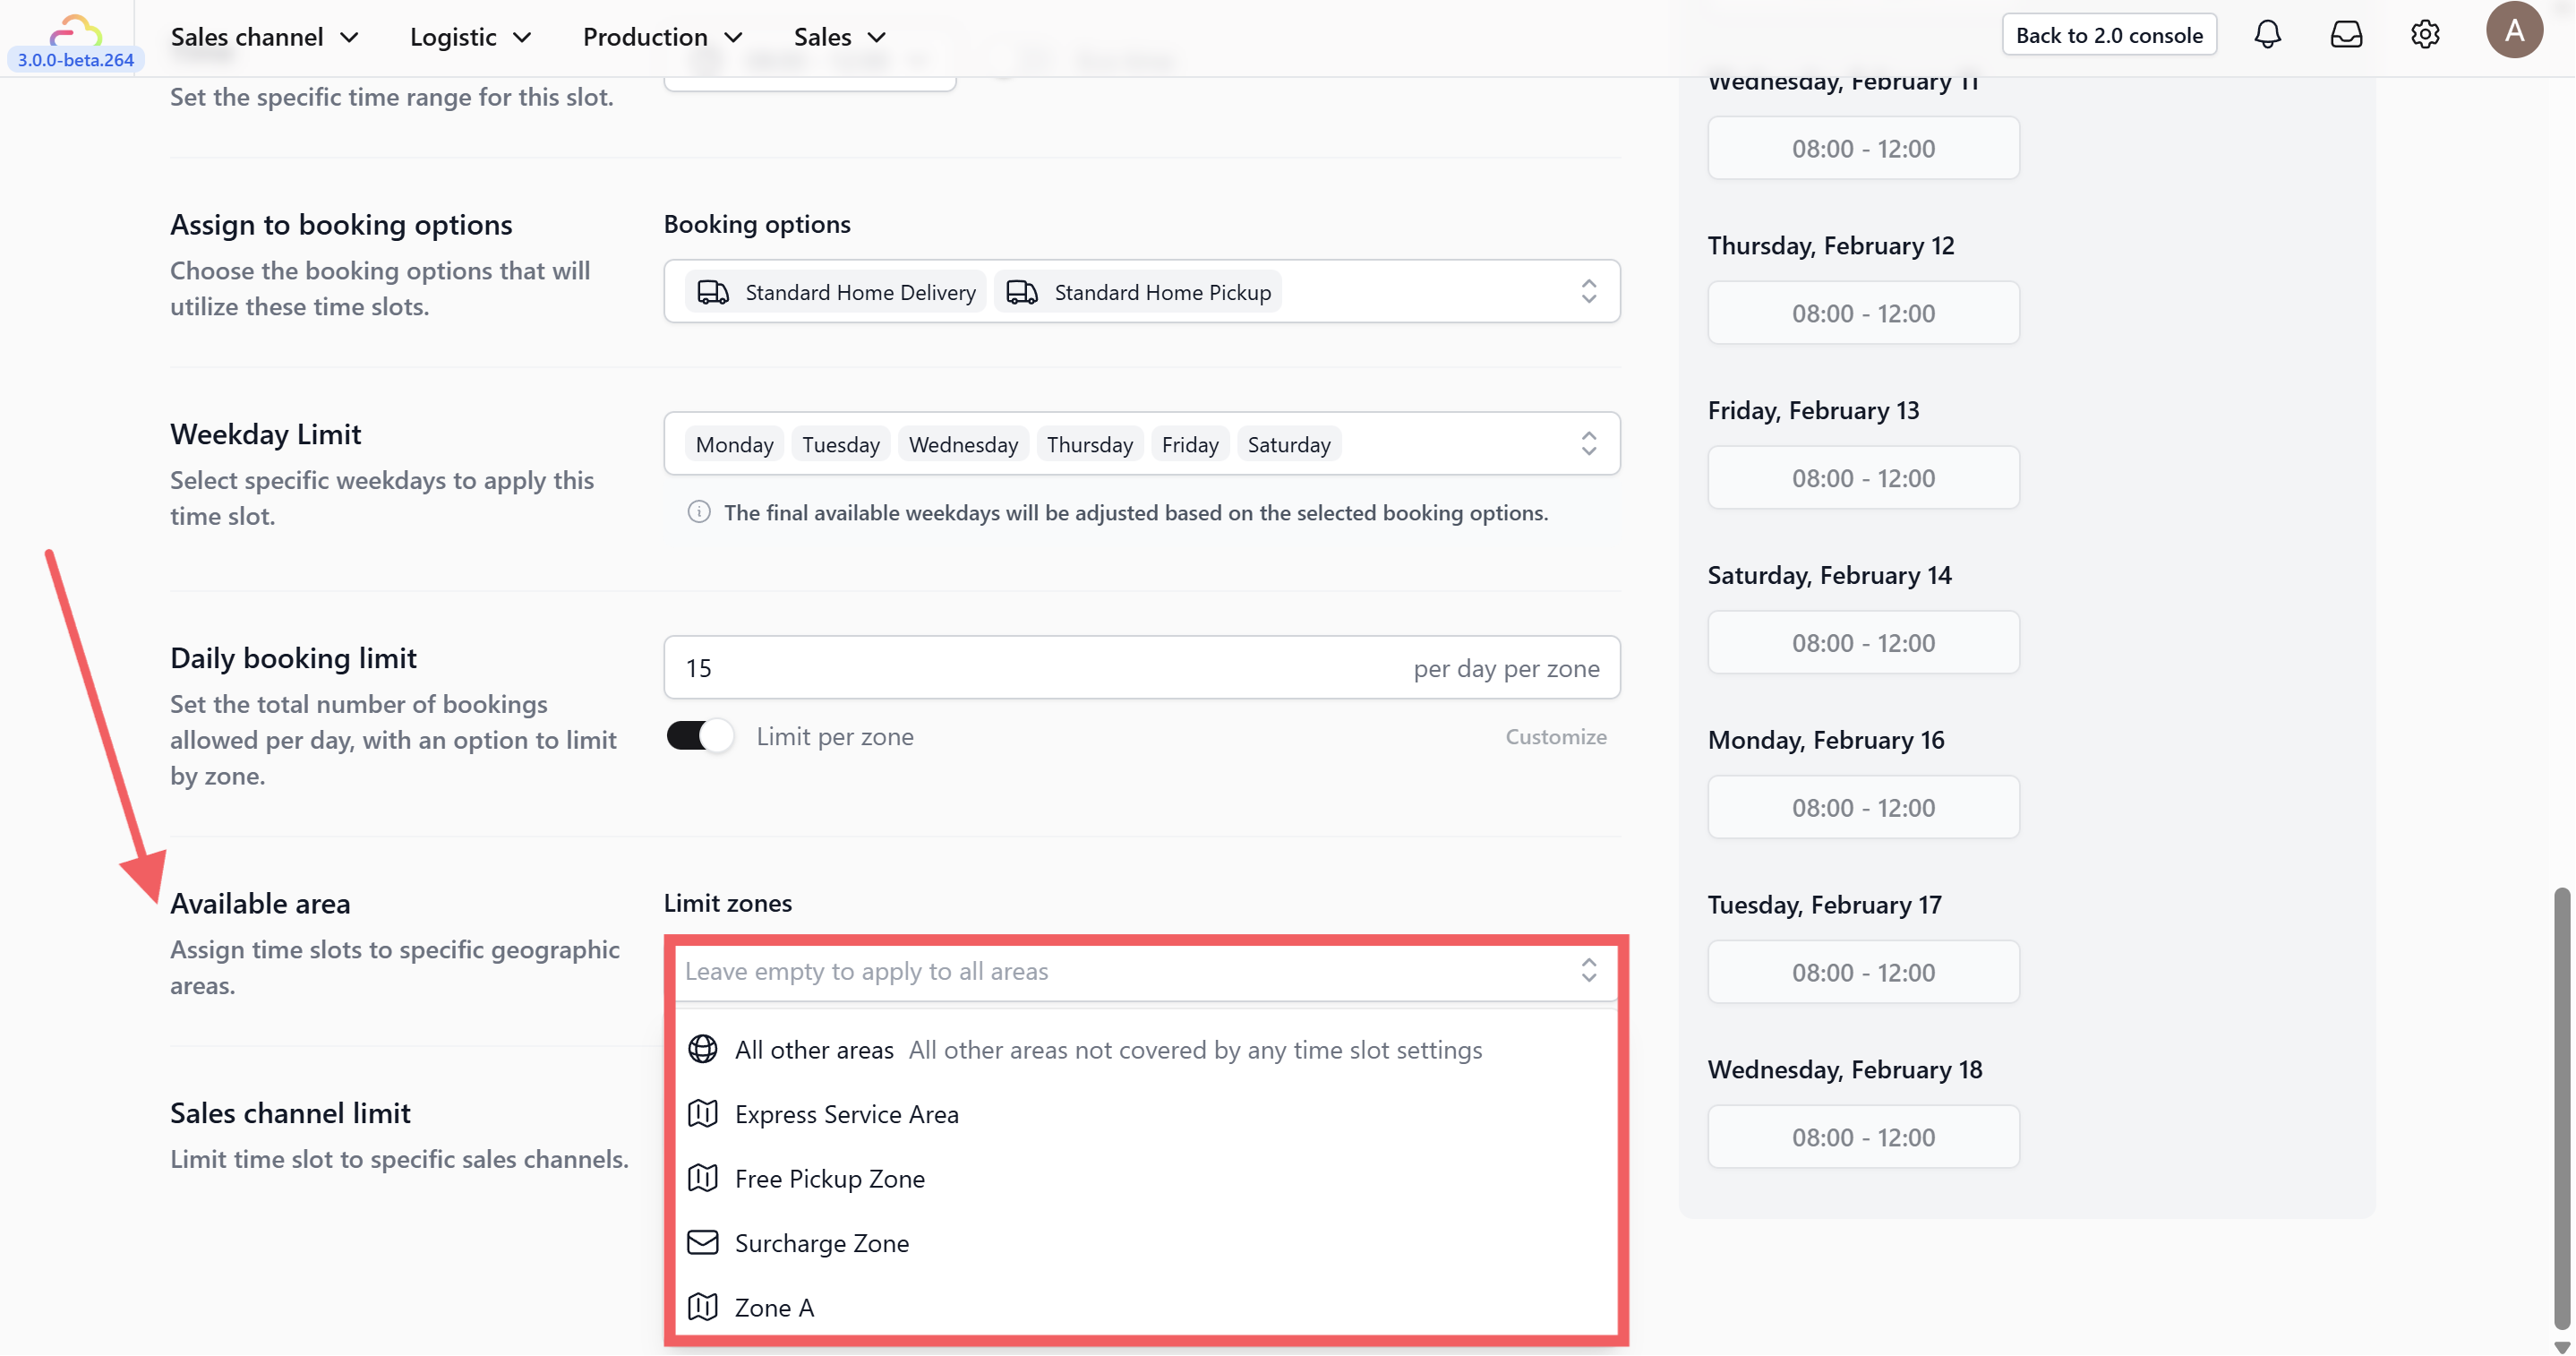Open the Sales channel menu
2576x1356 pixels.
(x=264, y=37)
